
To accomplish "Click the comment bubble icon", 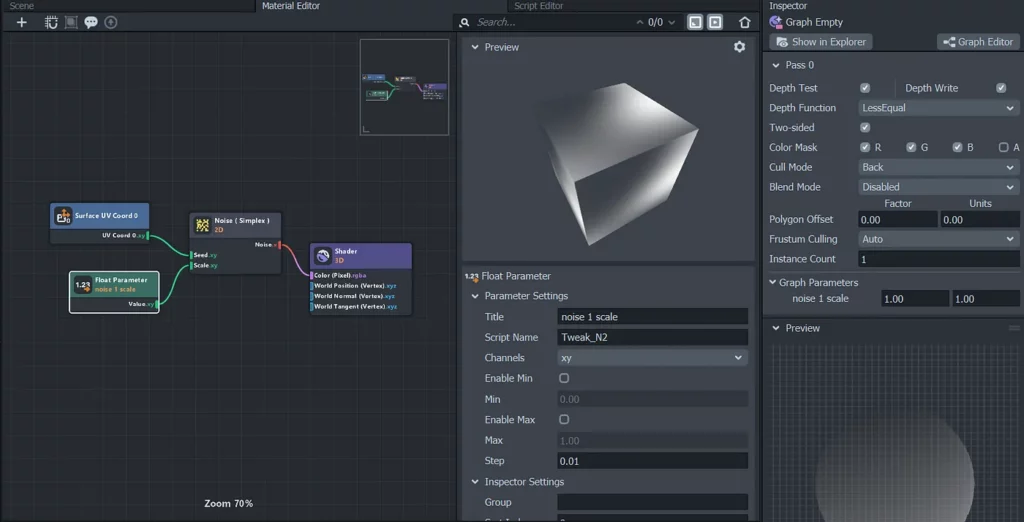I will pyautogui.click(x=91, y=22).
